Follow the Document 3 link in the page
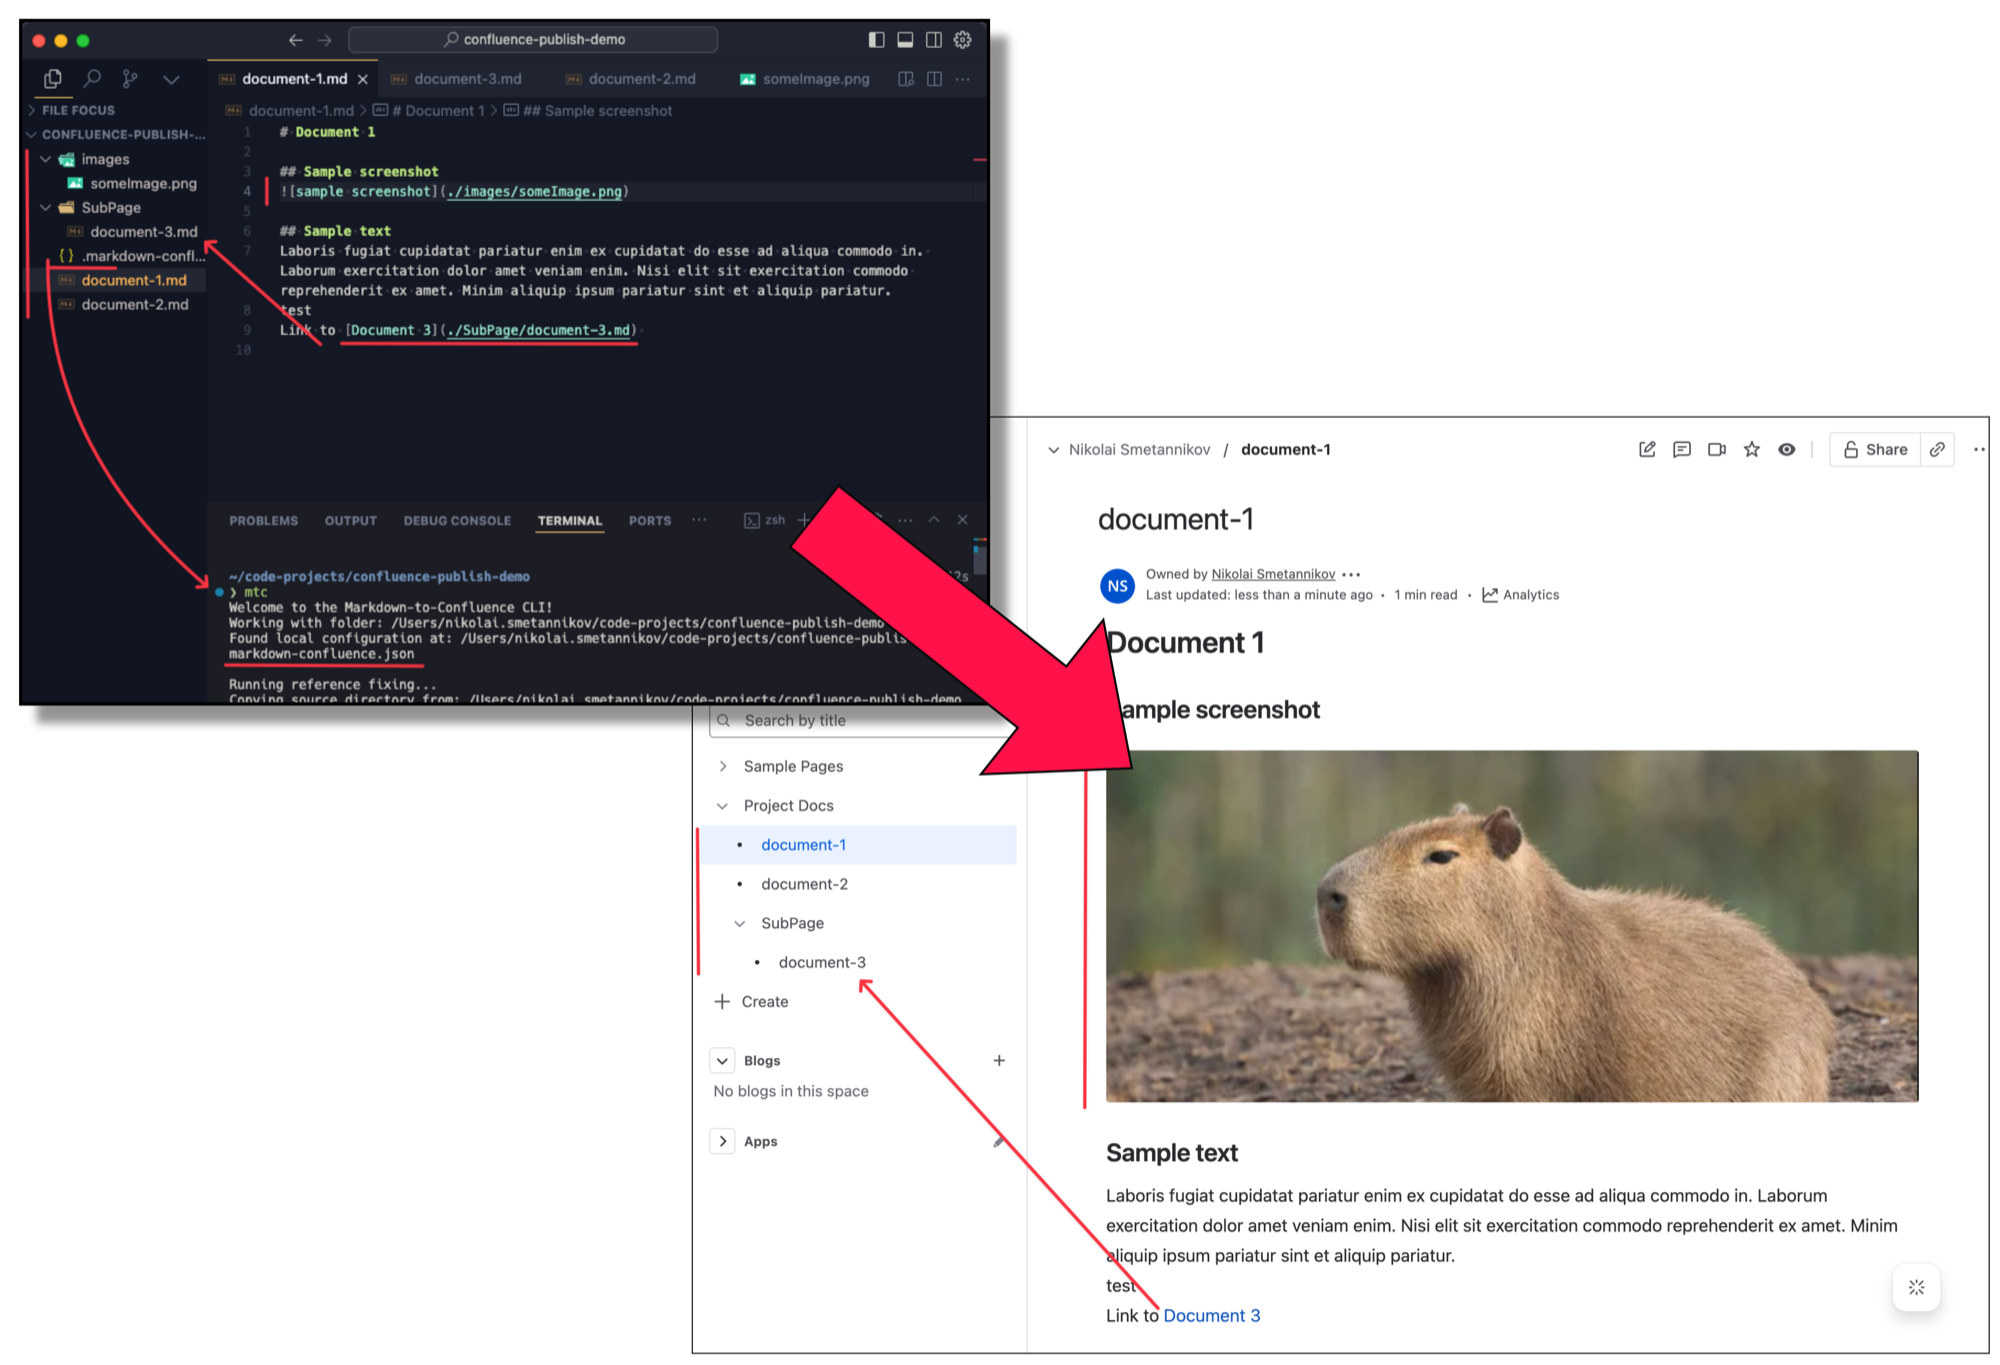The height and width of the screenshot is (1365, 2000). tap(1211, 1316)
